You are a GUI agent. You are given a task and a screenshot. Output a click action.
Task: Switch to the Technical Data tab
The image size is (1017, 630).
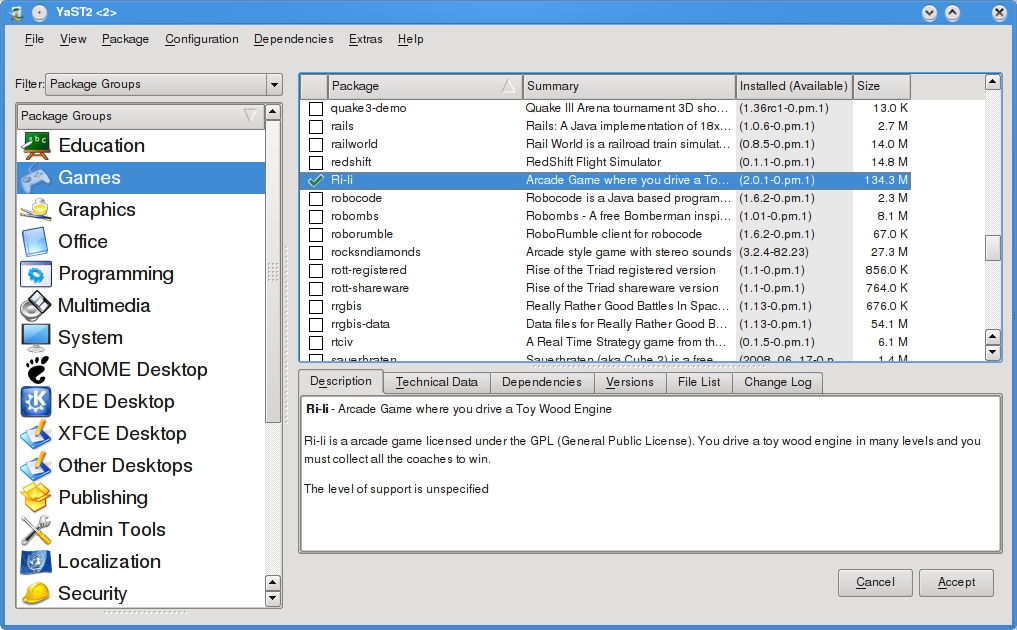coord(436,382)
